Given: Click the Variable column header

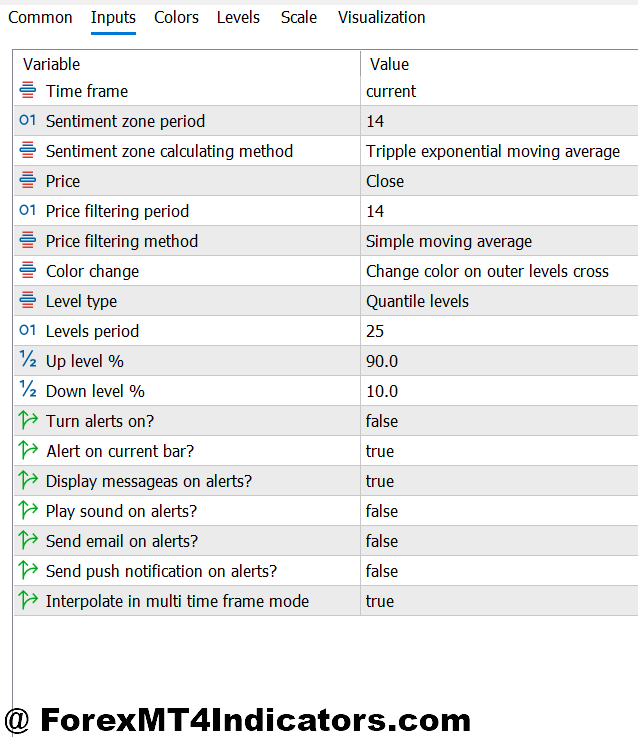Looking at the screenshot, I should click(52, 64).
